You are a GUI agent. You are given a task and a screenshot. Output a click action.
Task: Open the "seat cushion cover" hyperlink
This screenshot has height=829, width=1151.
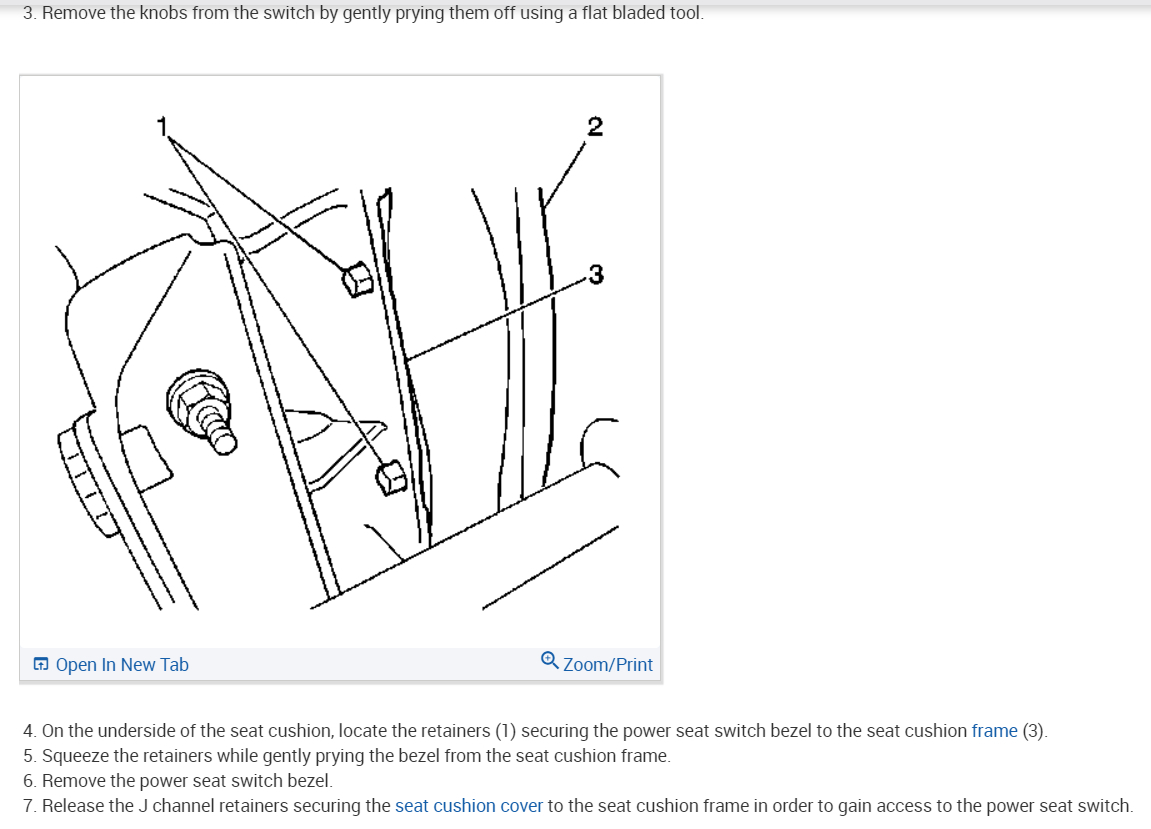tap(469, 806)
